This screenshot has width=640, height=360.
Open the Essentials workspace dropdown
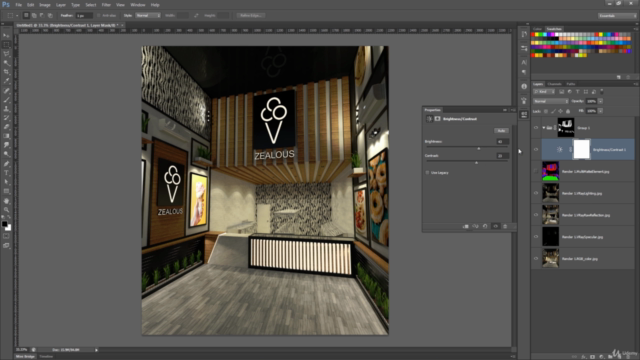(617, 16)
